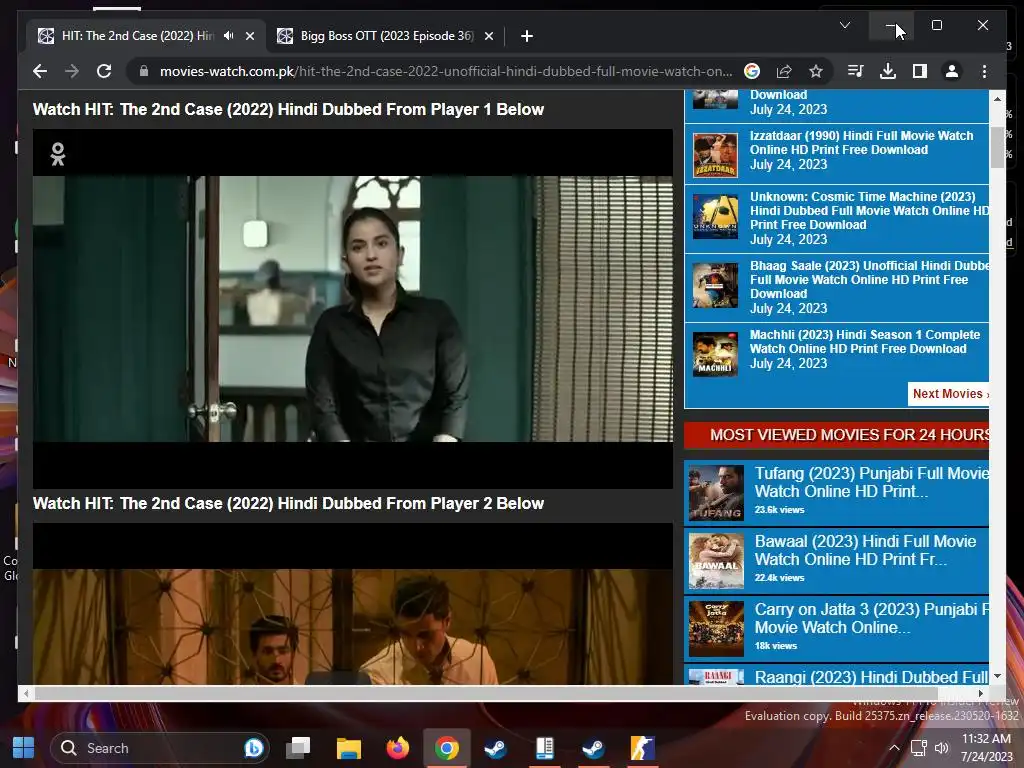Go back to the previous page
Screen dimensions: 1024x768
(x=40, y=71)
